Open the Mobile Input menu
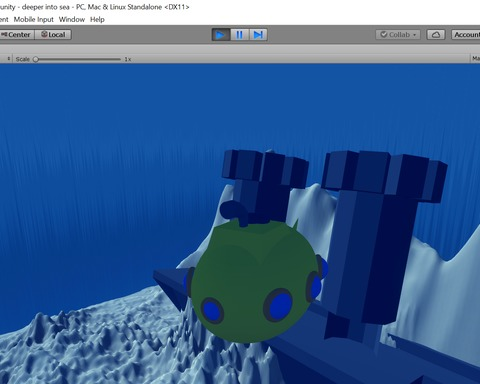 pos(34,19)
